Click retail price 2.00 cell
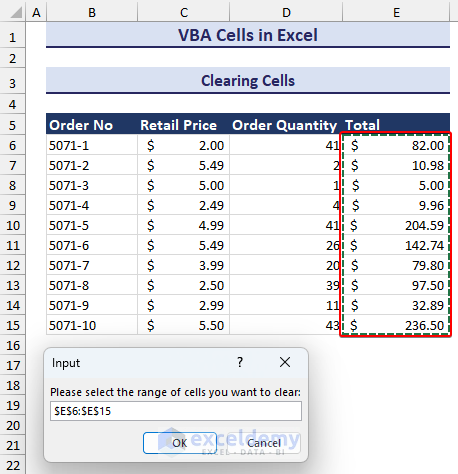This screenshot has width=458, height=474. pyautogui.click(x=183, y=145)
